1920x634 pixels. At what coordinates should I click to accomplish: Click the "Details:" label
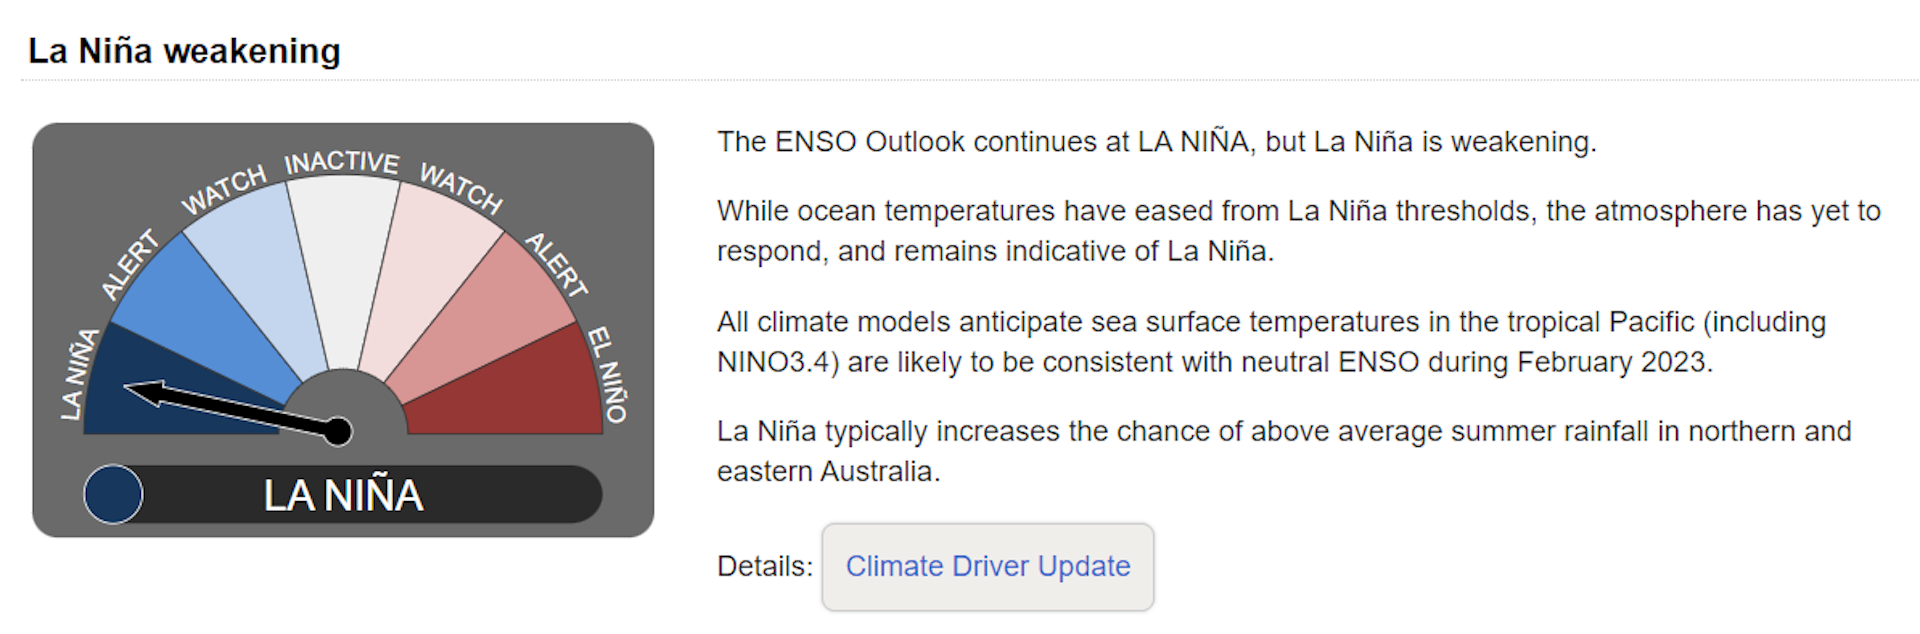click(765, 566)
